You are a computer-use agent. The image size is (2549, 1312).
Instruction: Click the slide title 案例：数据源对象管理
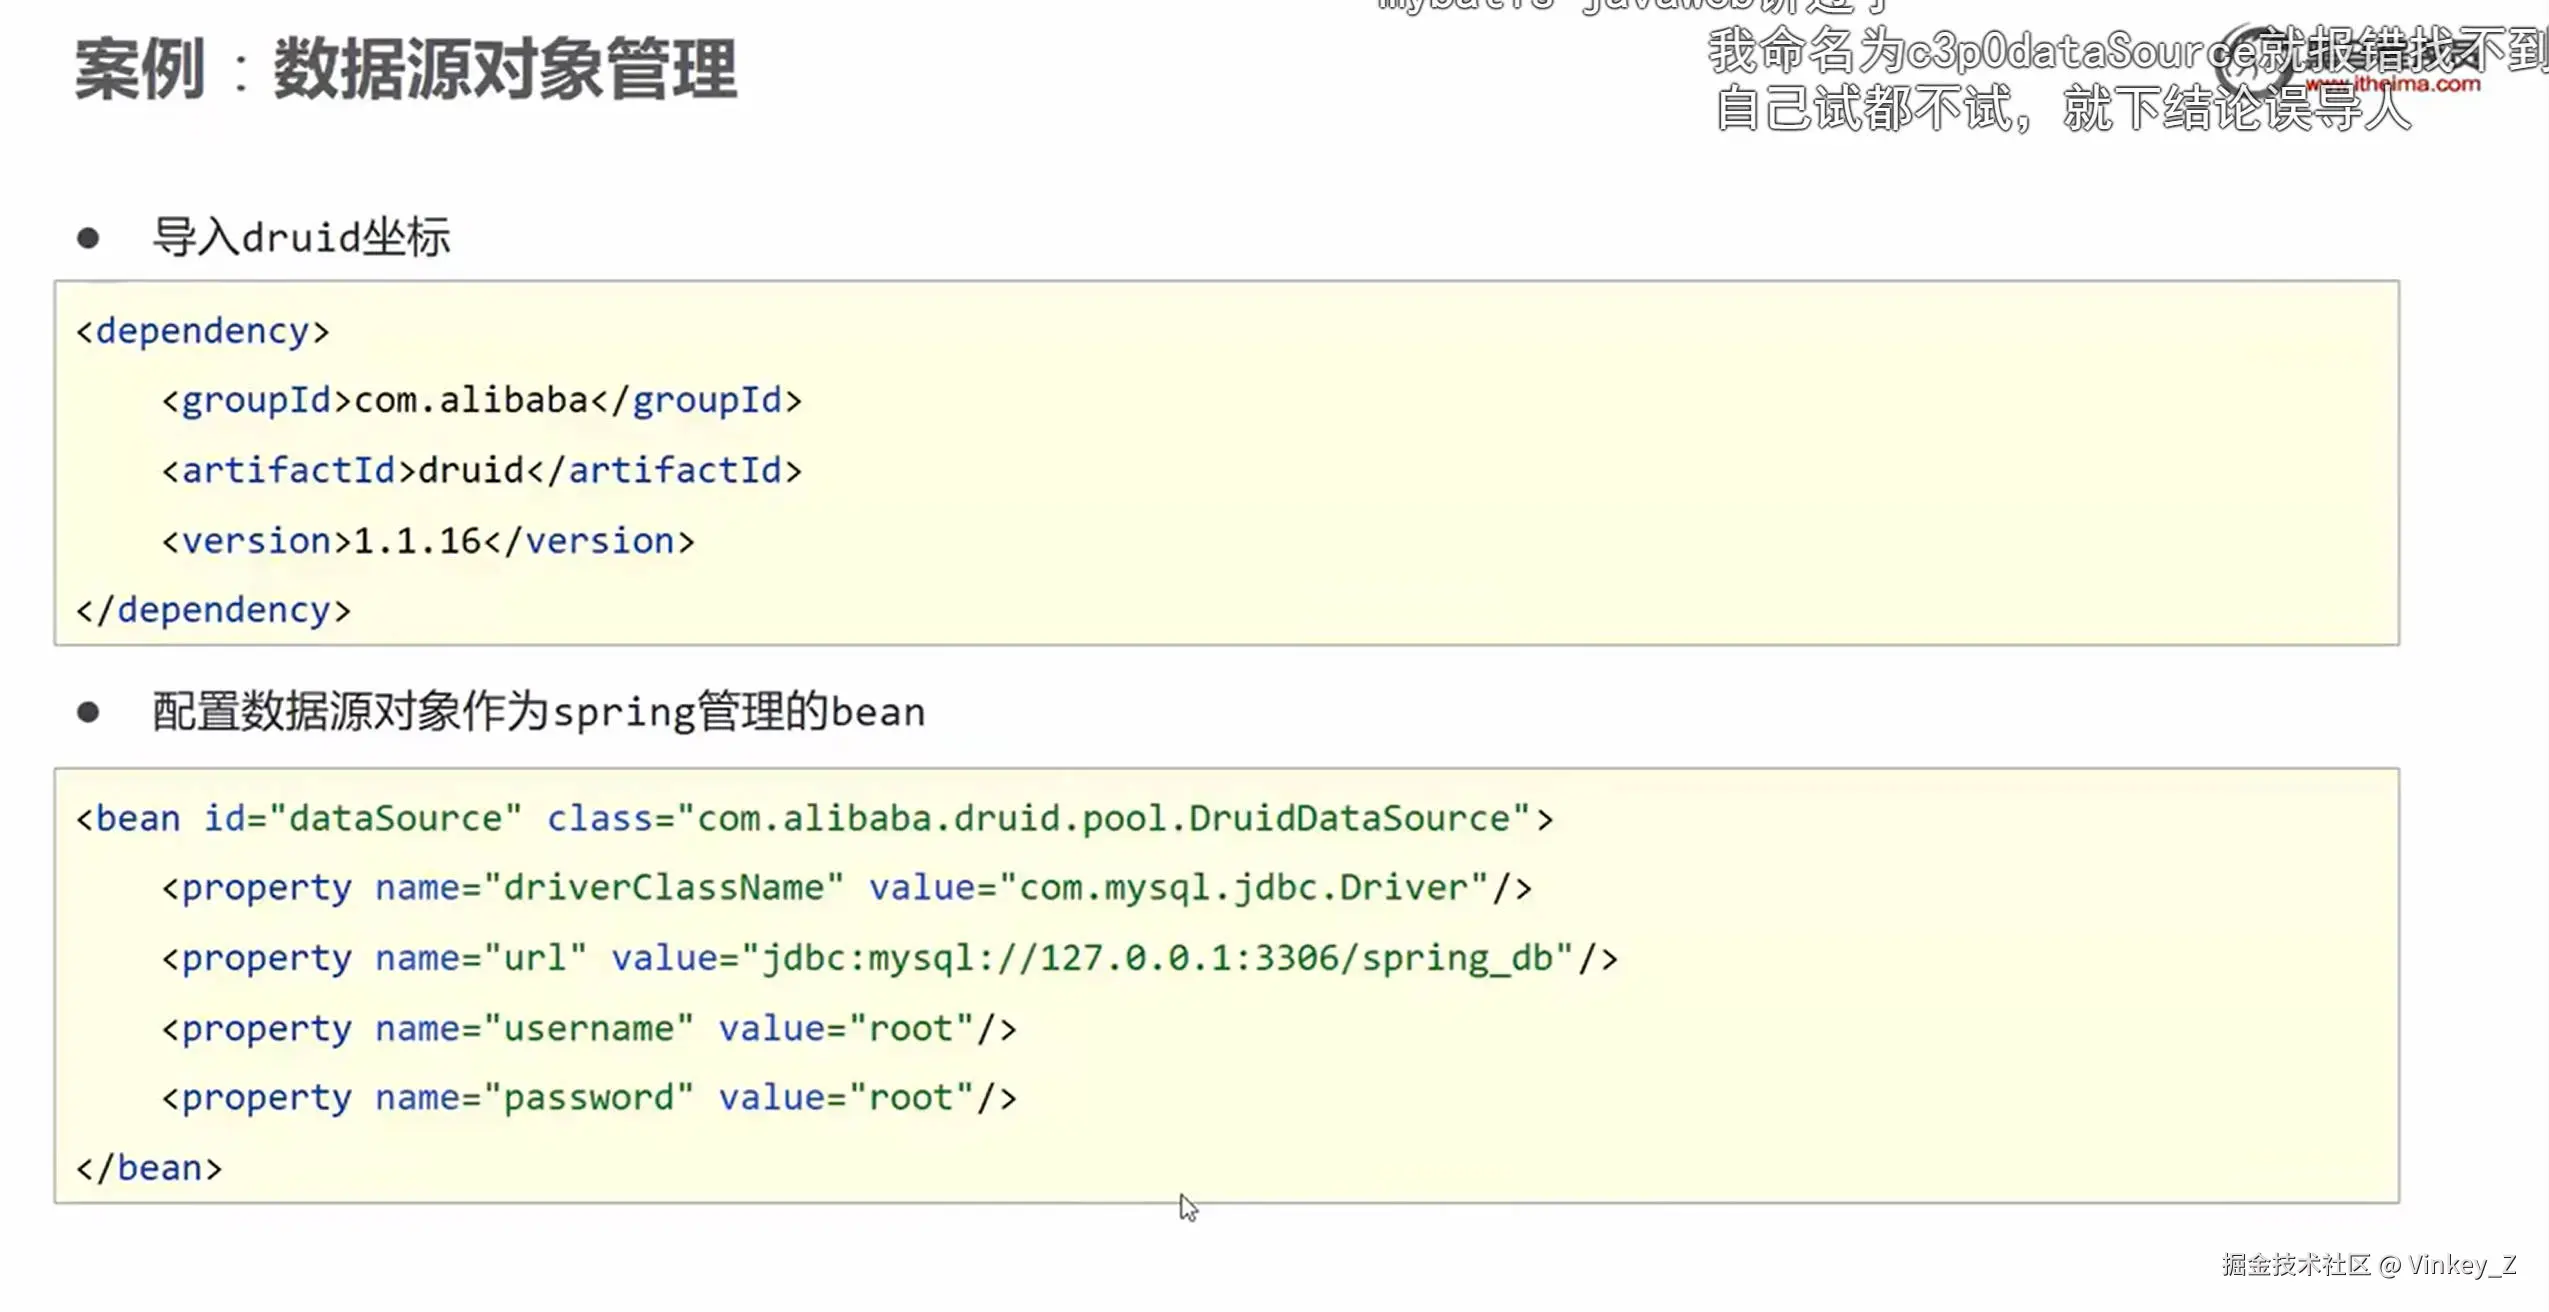coord(405,70)
